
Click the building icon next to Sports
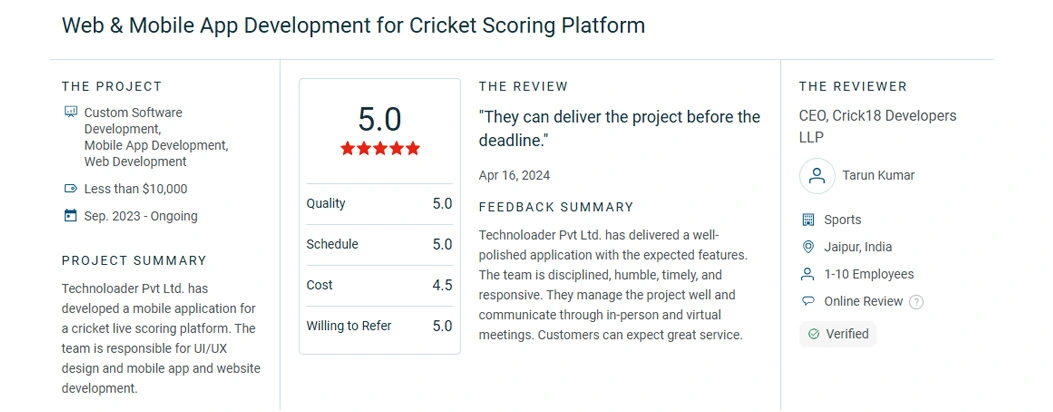[x=809, y=219]
